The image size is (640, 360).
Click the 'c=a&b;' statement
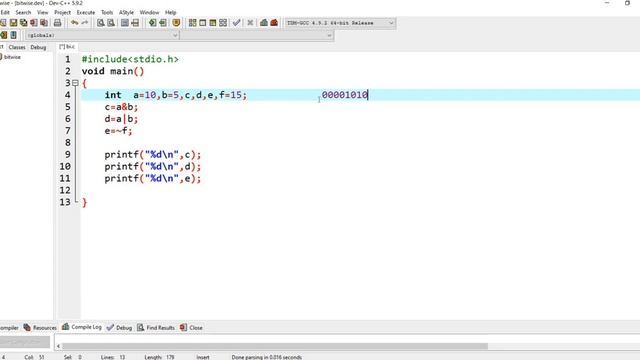pos(121,107)
